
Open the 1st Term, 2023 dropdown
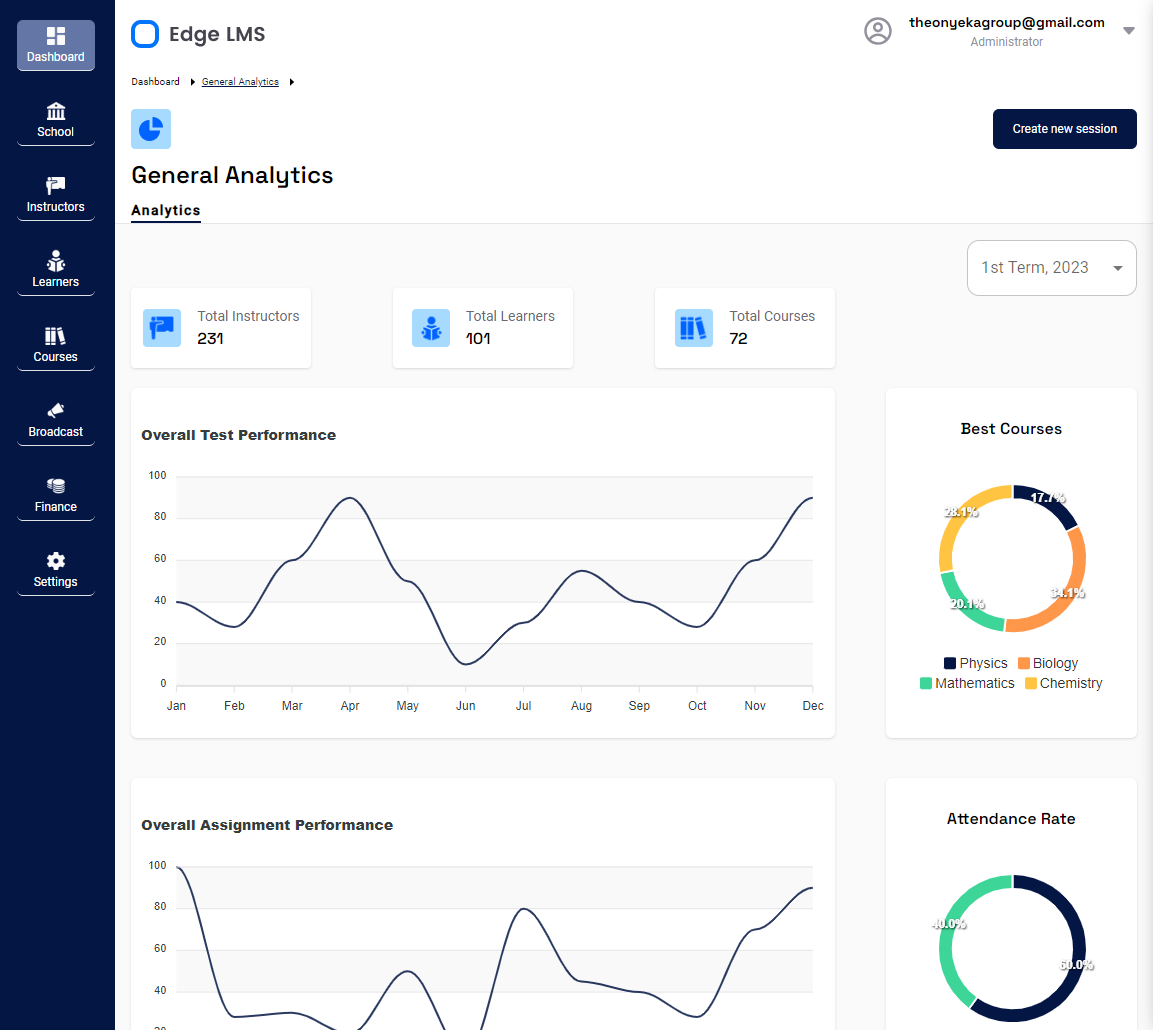point(1052,268)
